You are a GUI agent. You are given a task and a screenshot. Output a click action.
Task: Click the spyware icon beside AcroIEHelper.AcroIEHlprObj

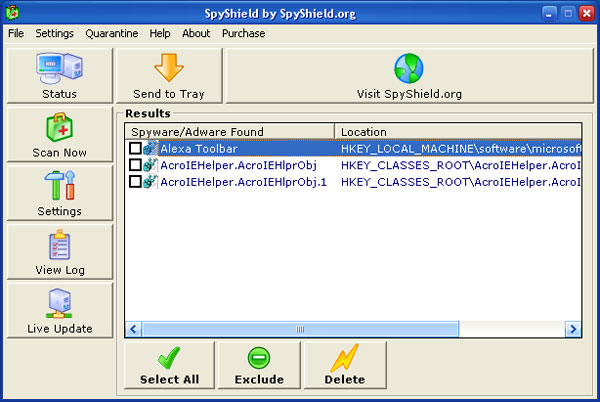(150, 165)
